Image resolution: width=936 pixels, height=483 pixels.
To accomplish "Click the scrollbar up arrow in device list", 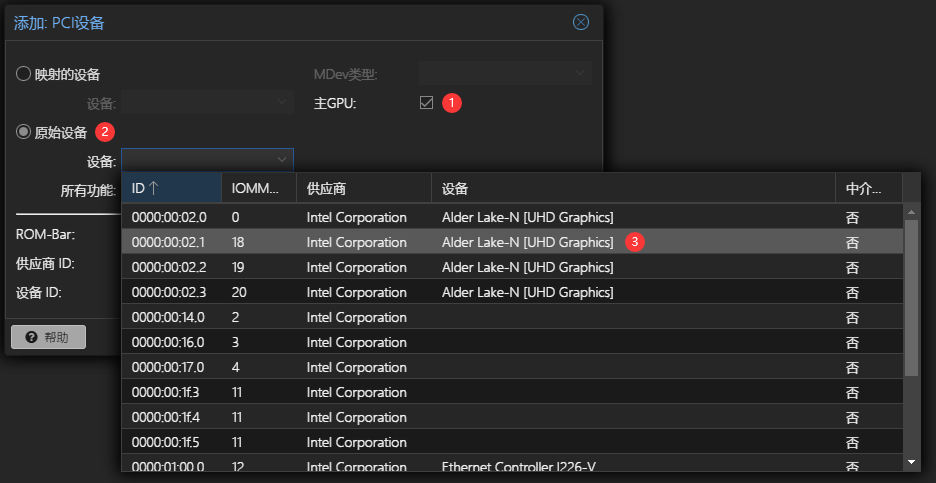I will [x=911, y=212].
